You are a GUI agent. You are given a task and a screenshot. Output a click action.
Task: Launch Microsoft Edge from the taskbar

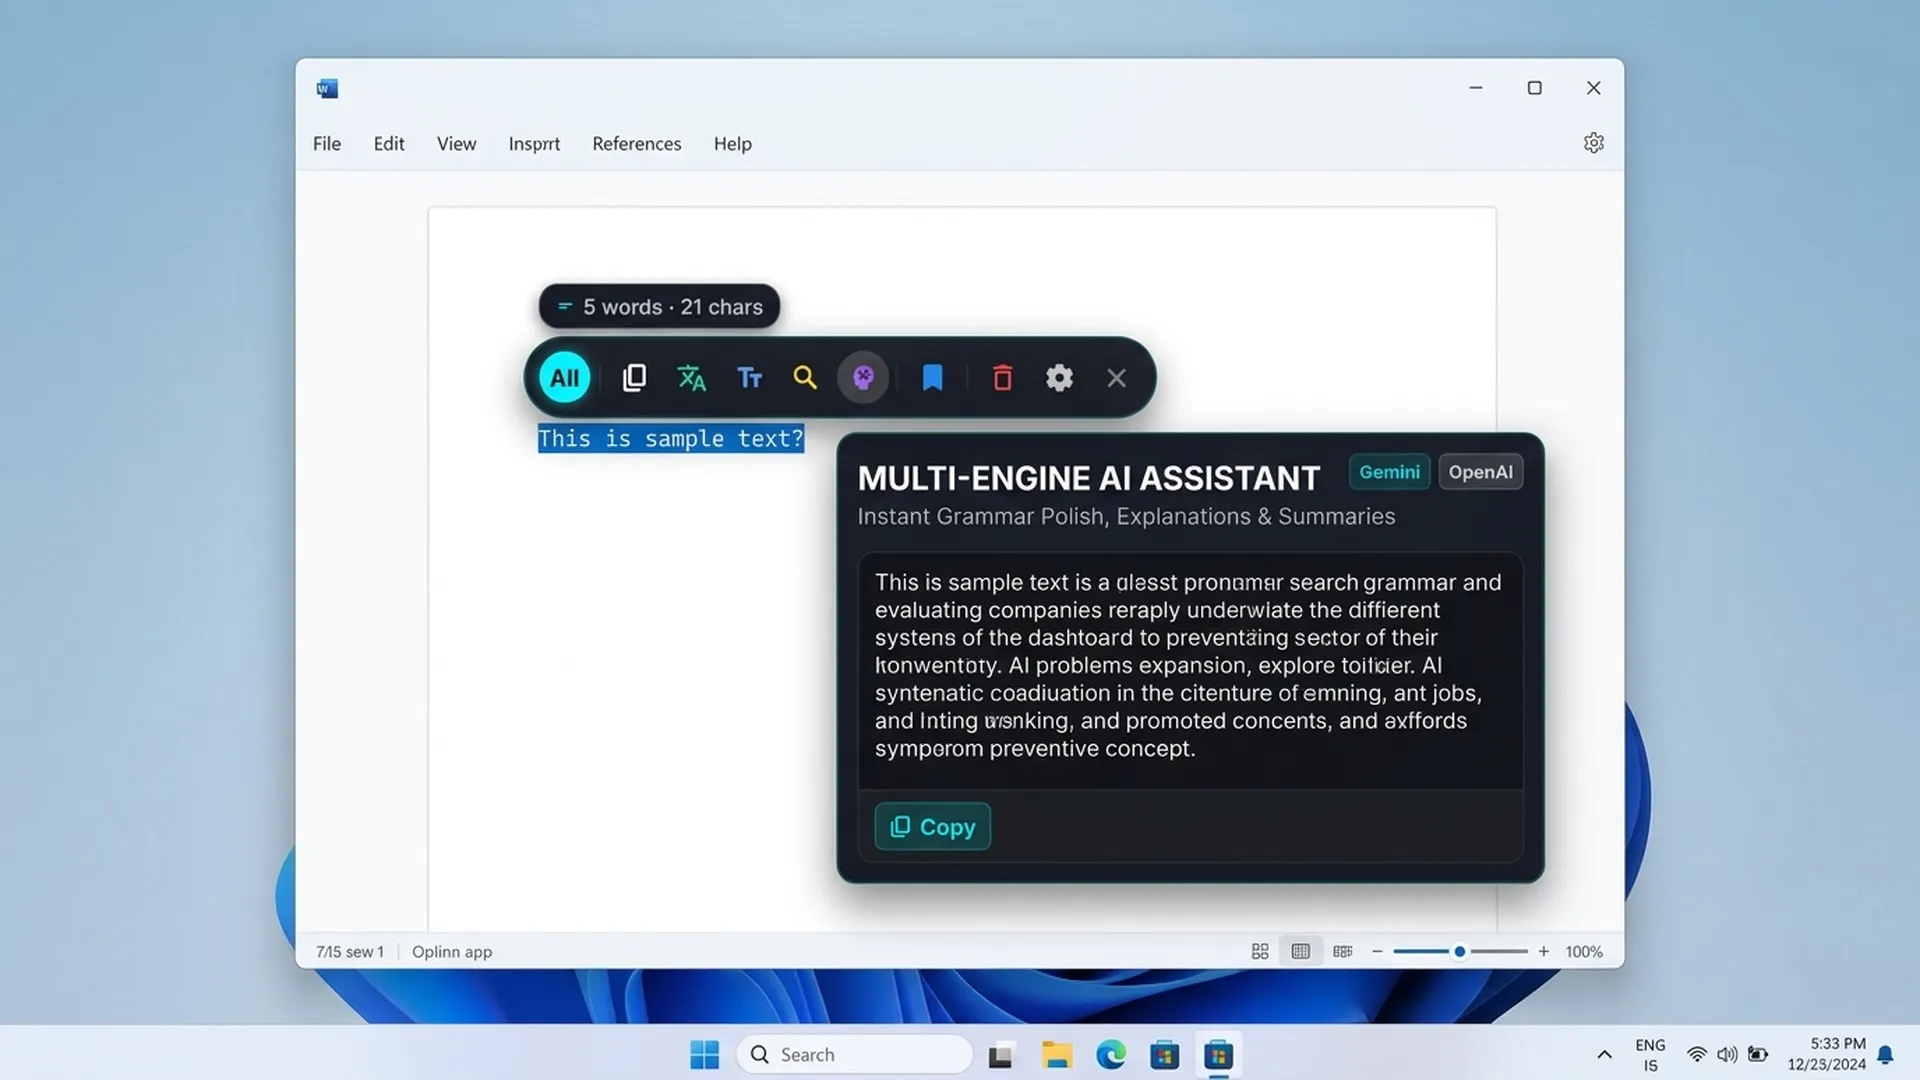click(x=1111, y=1055)
